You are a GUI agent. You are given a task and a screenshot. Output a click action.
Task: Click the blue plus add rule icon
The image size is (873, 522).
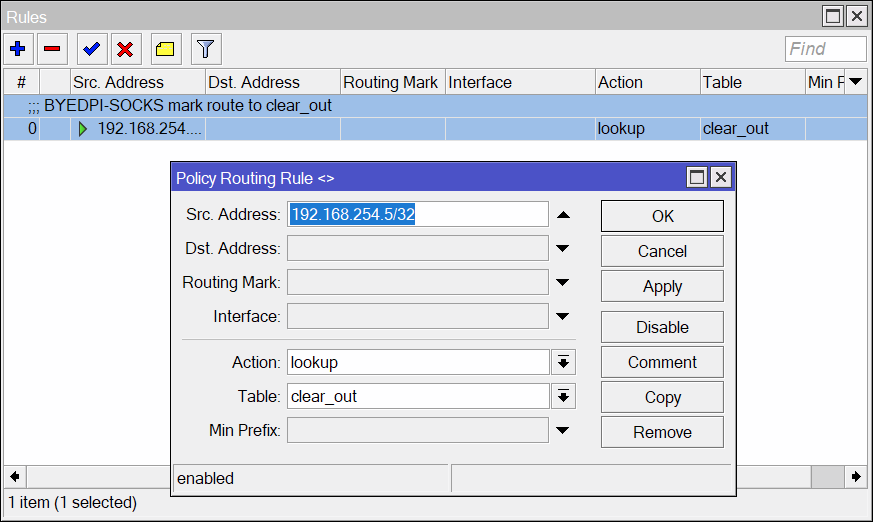(x=18, y=49)
